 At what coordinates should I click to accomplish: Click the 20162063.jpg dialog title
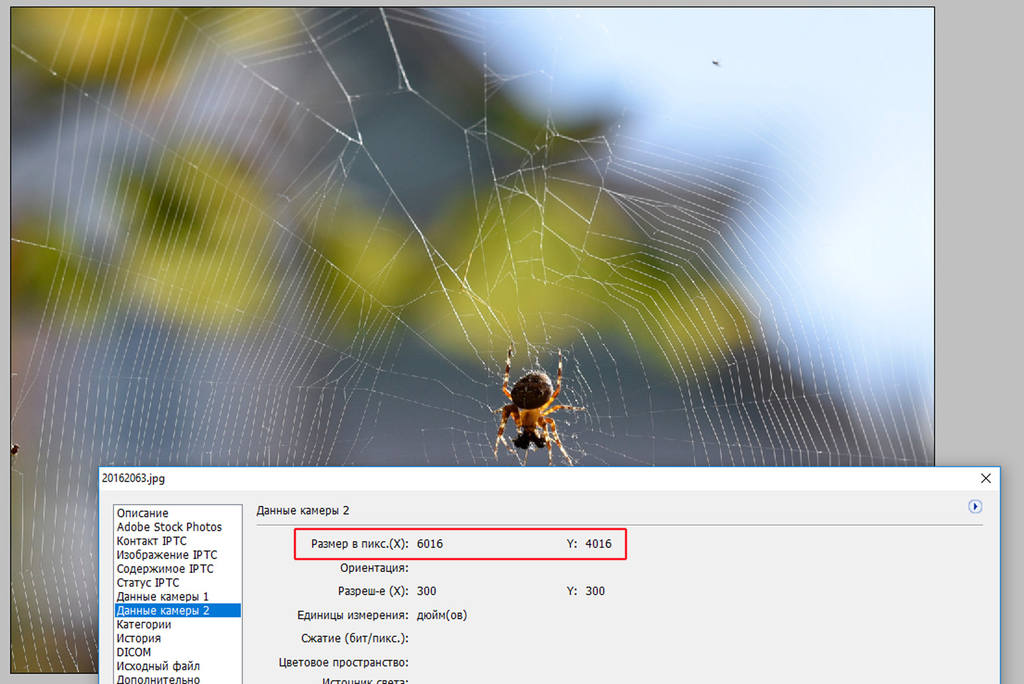tap(133, 478)
